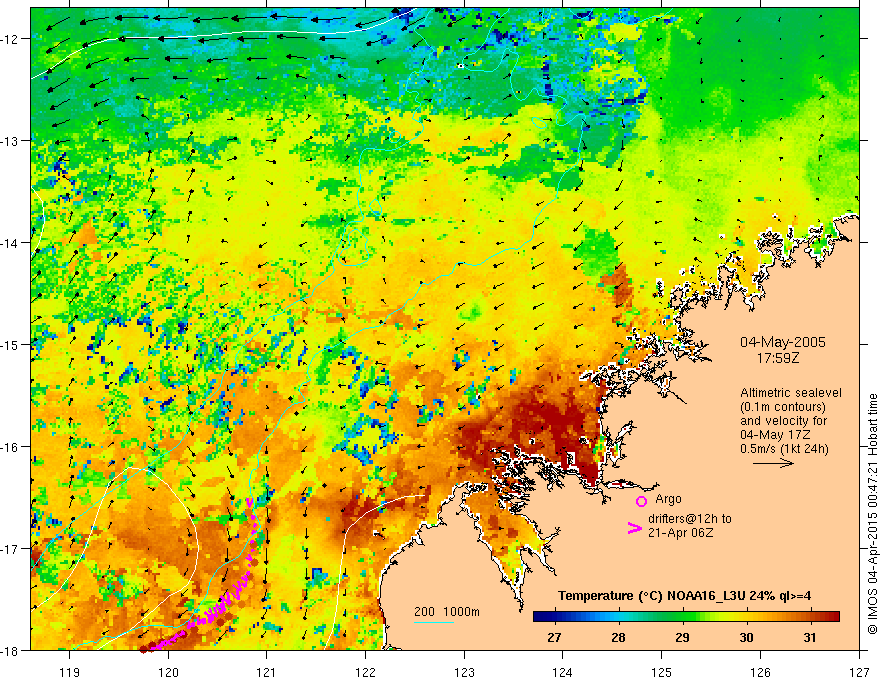Click the 'and velocity for' text line
Viewport: 880px width, 680px height.
tap(783, 421)
